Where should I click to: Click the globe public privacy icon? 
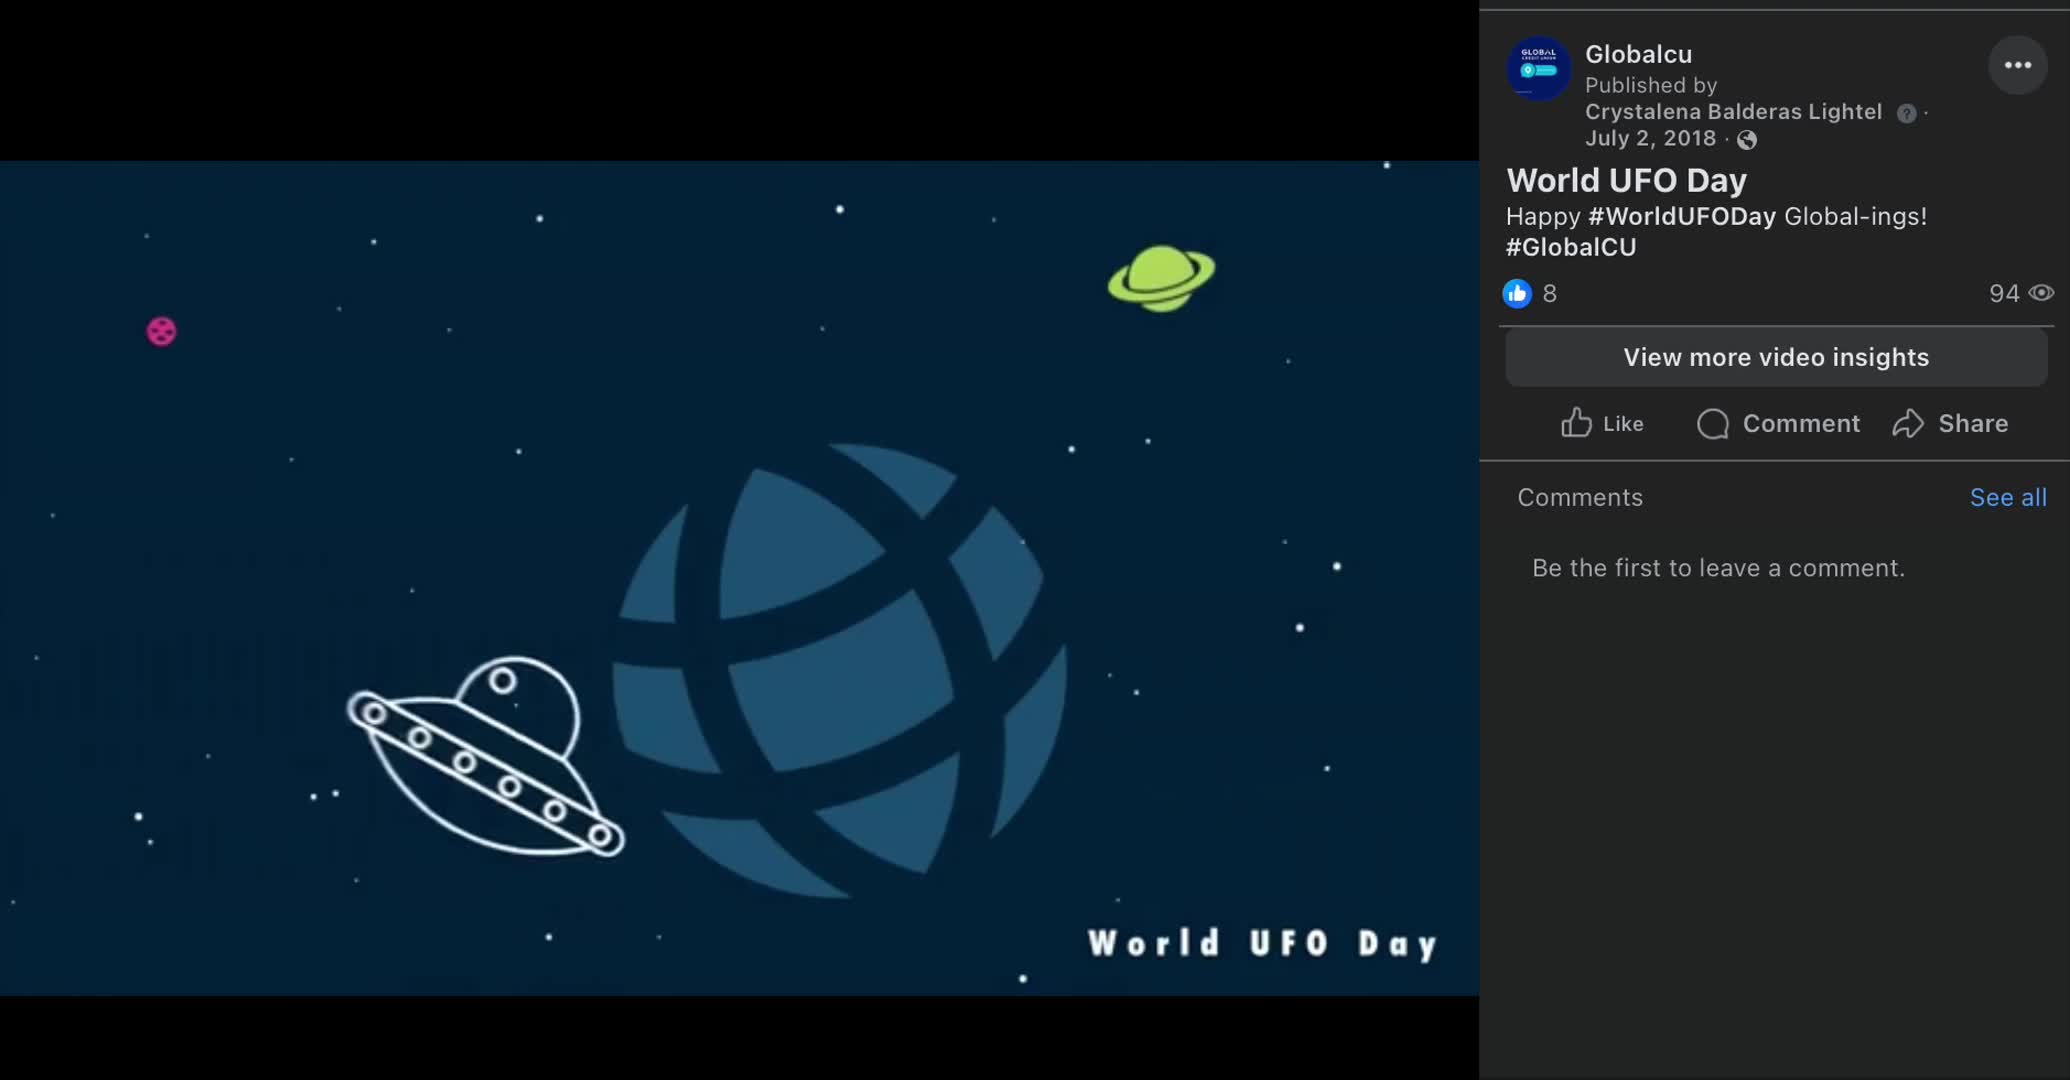pos(1747,140)
